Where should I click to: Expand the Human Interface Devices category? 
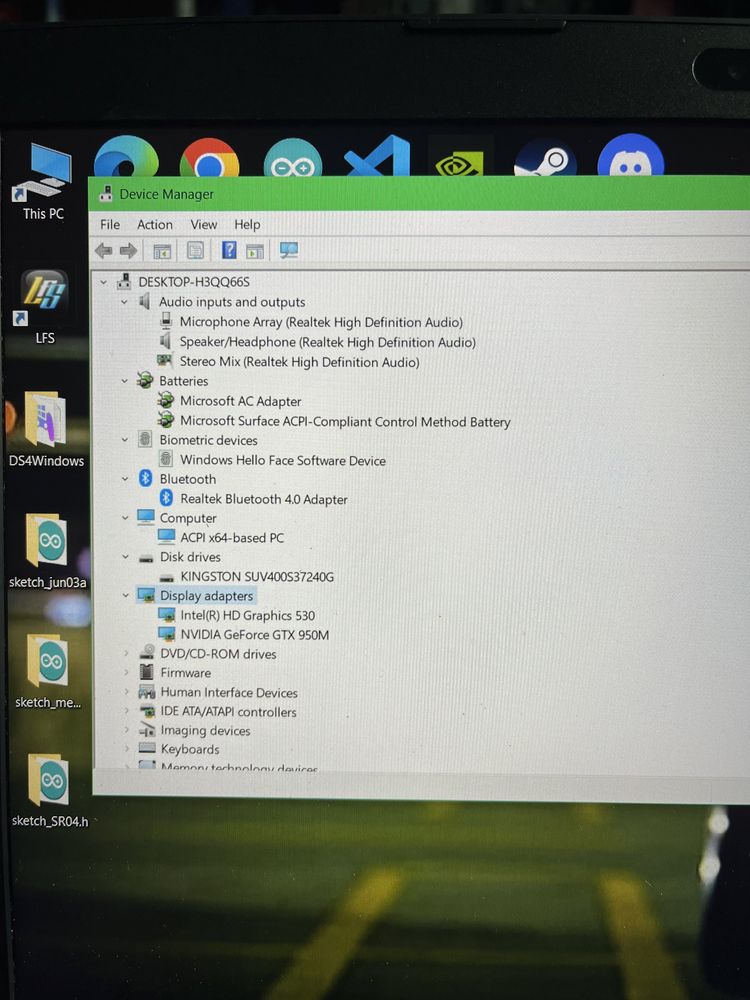pos(126,692)
